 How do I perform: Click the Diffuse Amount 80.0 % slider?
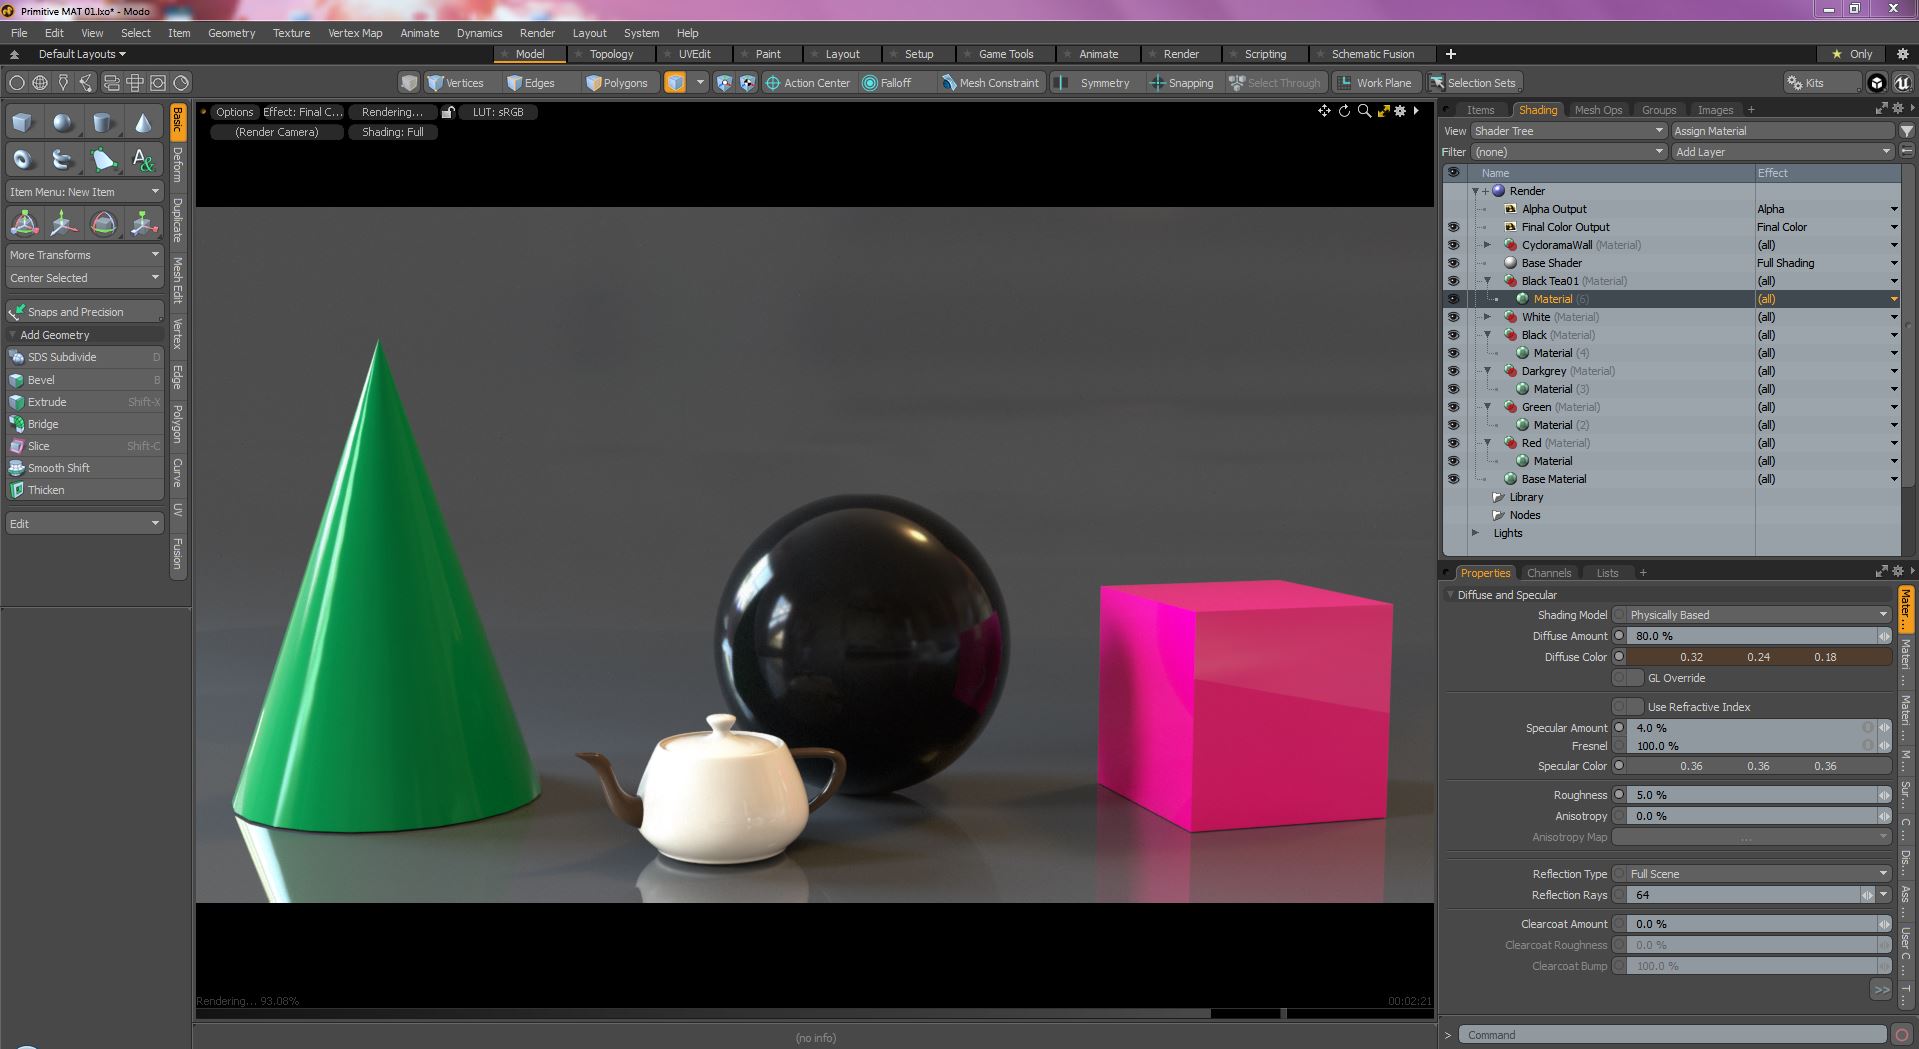pyautogui.click(x=1752, y=636)
